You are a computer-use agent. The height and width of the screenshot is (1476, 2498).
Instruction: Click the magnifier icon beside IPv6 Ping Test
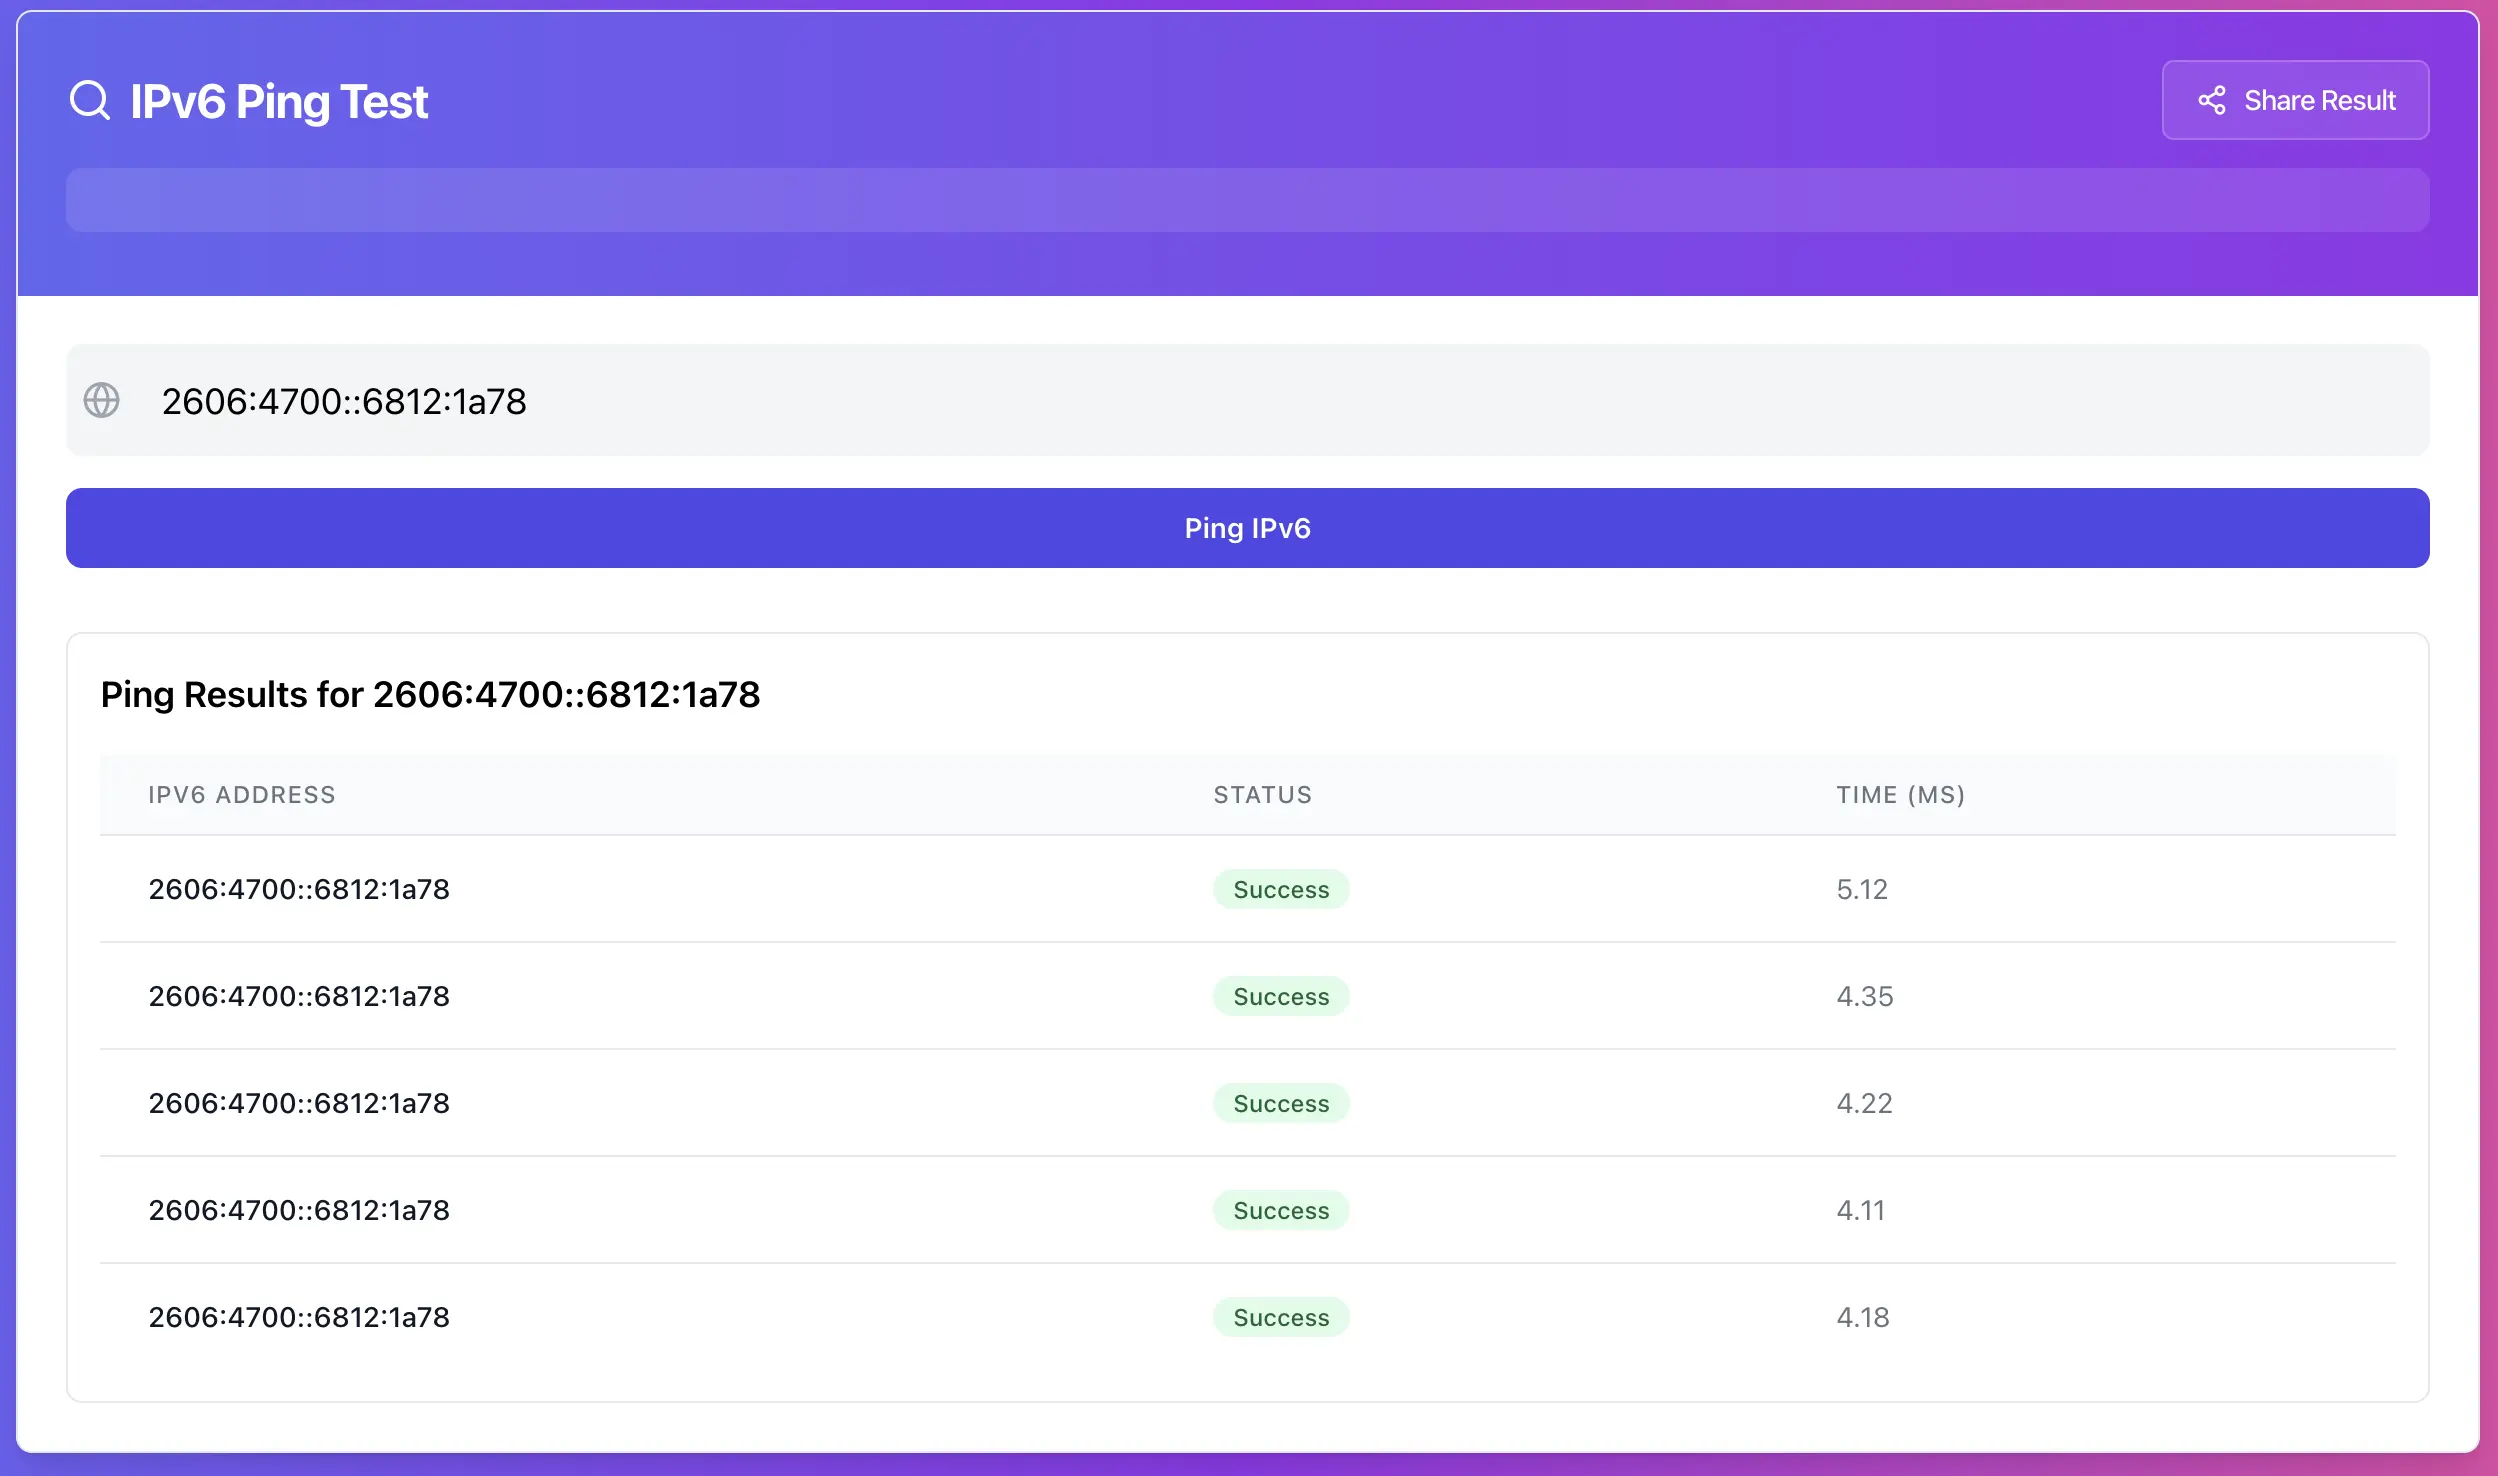pyautogui.click(x=90, y=101)
